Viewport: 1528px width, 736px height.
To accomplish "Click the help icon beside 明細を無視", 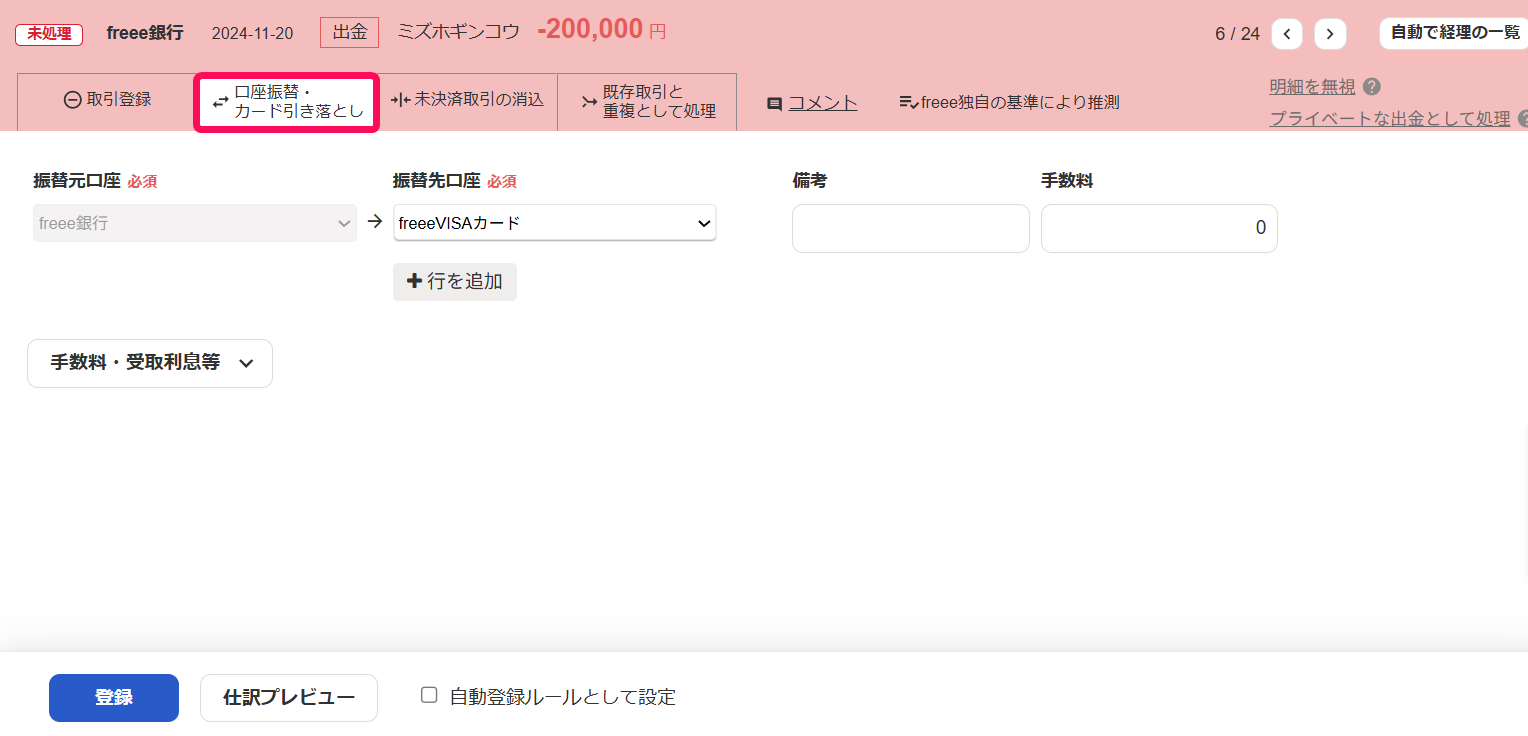I will 1372,87.
